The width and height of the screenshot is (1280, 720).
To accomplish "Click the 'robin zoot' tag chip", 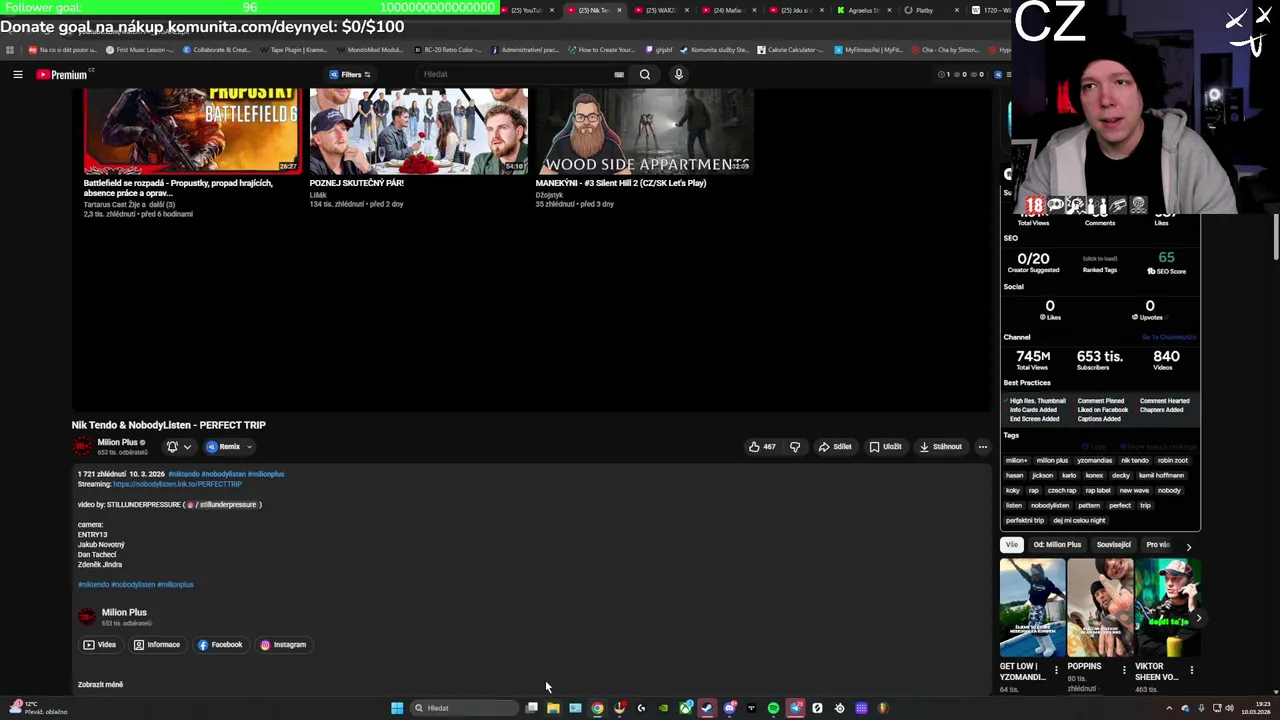I will point(1172,461).
